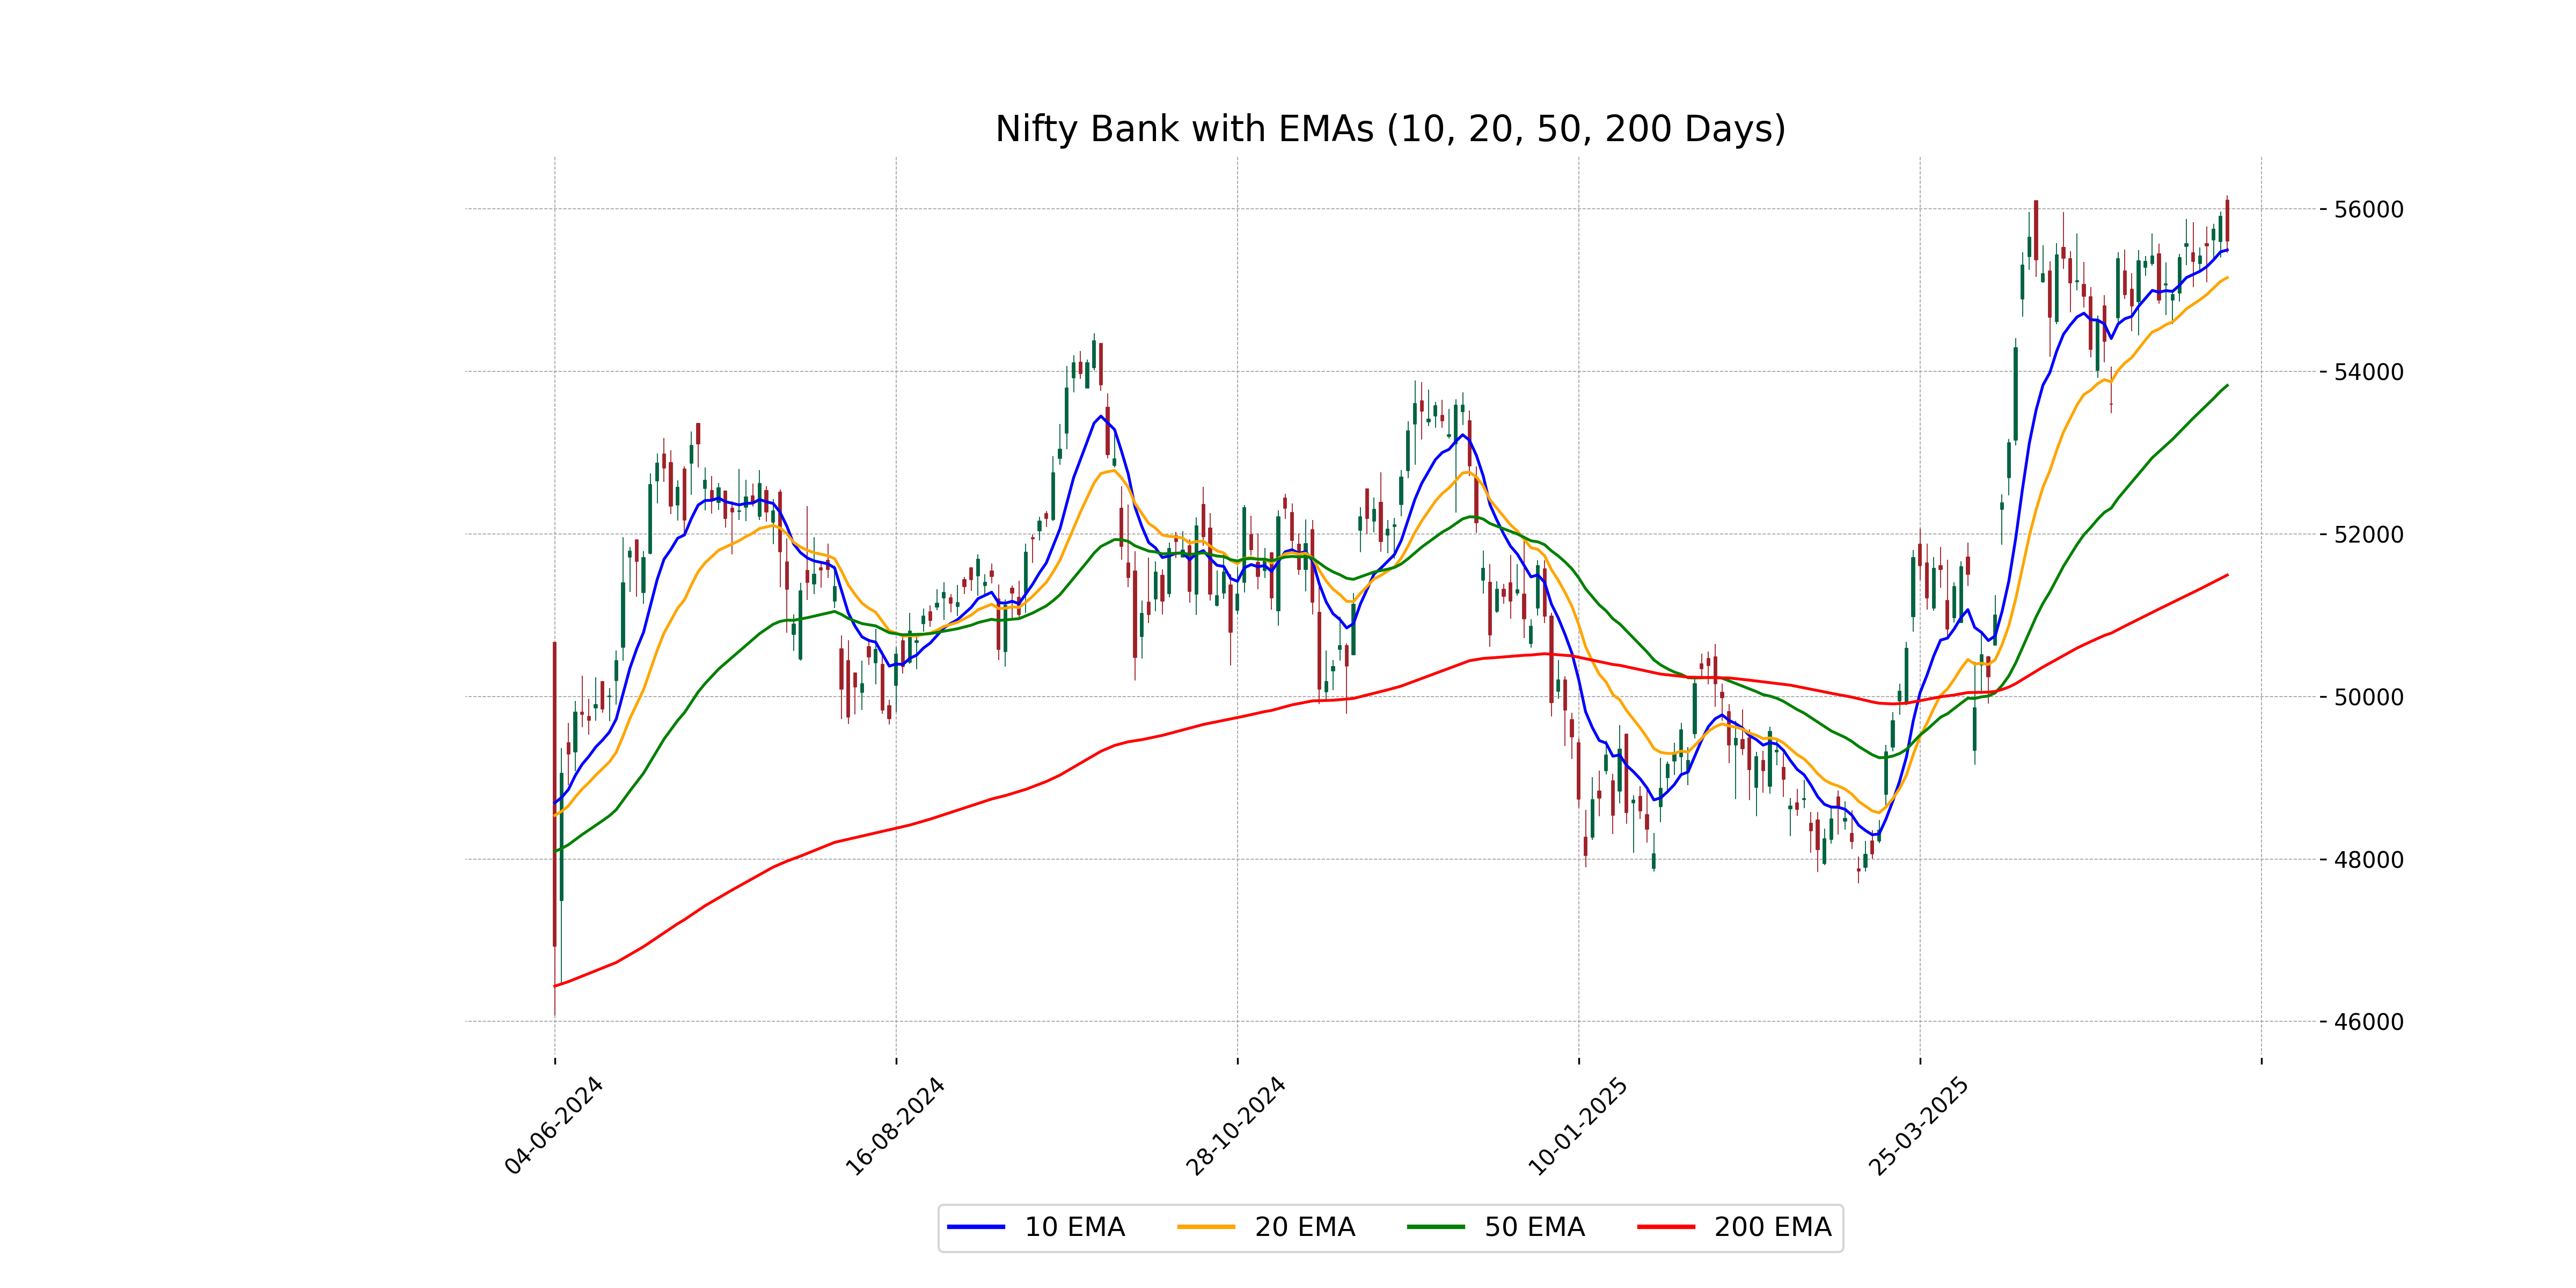This screenshot has height=1288, width=2576.
Task: Click the 56000 y-axis label
Action: (x=2368, y=210)
